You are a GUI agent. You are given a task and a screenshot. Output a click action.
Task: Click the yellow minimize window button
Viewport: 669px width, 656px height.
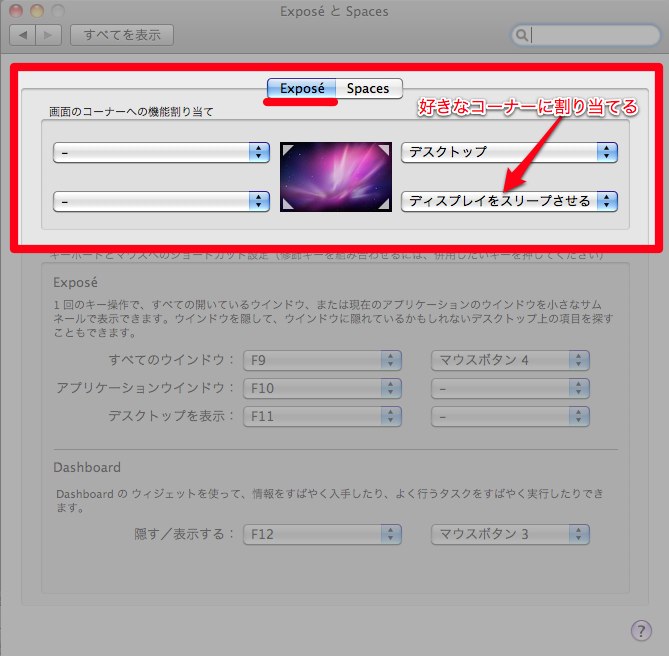click(37, 11)
